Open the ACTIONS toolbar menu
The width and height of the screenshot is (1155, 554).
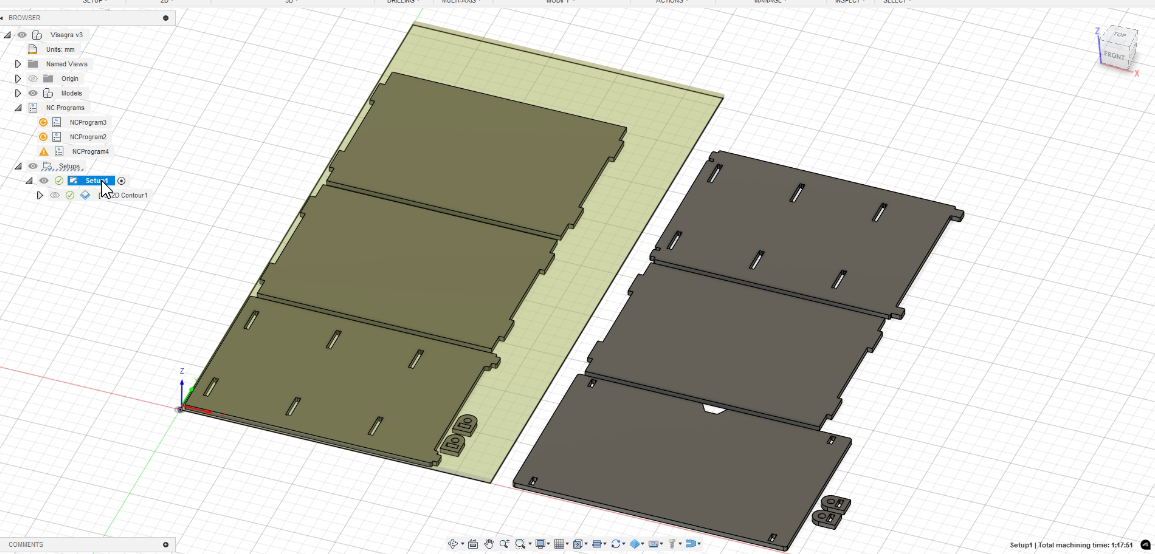click(x=672, y=2)
